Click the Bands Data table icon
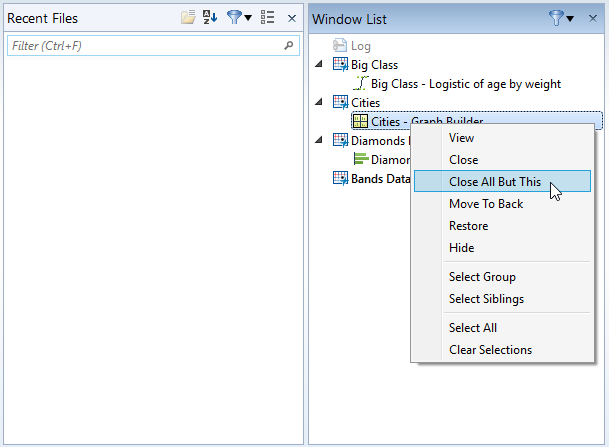 click(340, 178)
